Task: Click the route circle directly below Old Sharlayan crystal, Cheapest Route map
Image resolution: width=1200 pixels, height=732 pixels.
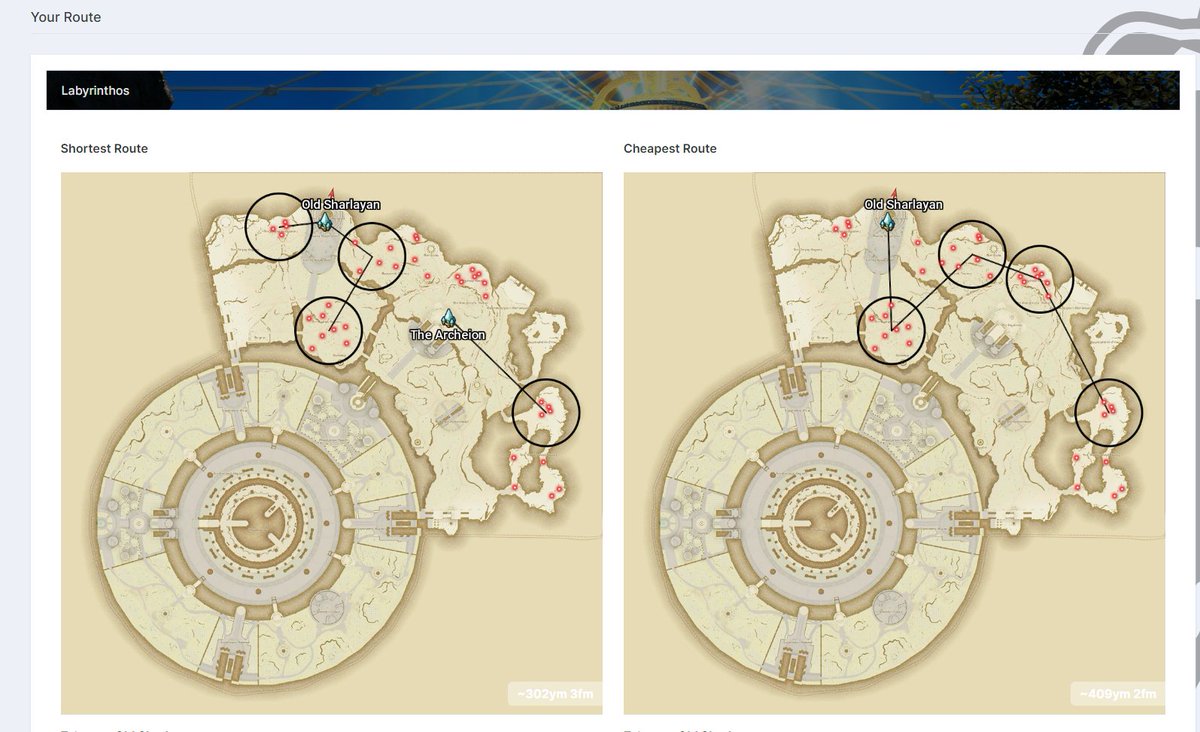Action: pos(892,331)
